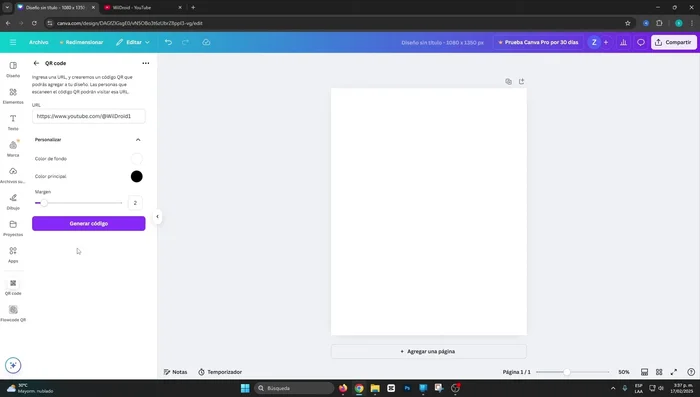Switch to grid view of pages
Viewport: 700px width, 397px height.
click(x=659, y=372)
